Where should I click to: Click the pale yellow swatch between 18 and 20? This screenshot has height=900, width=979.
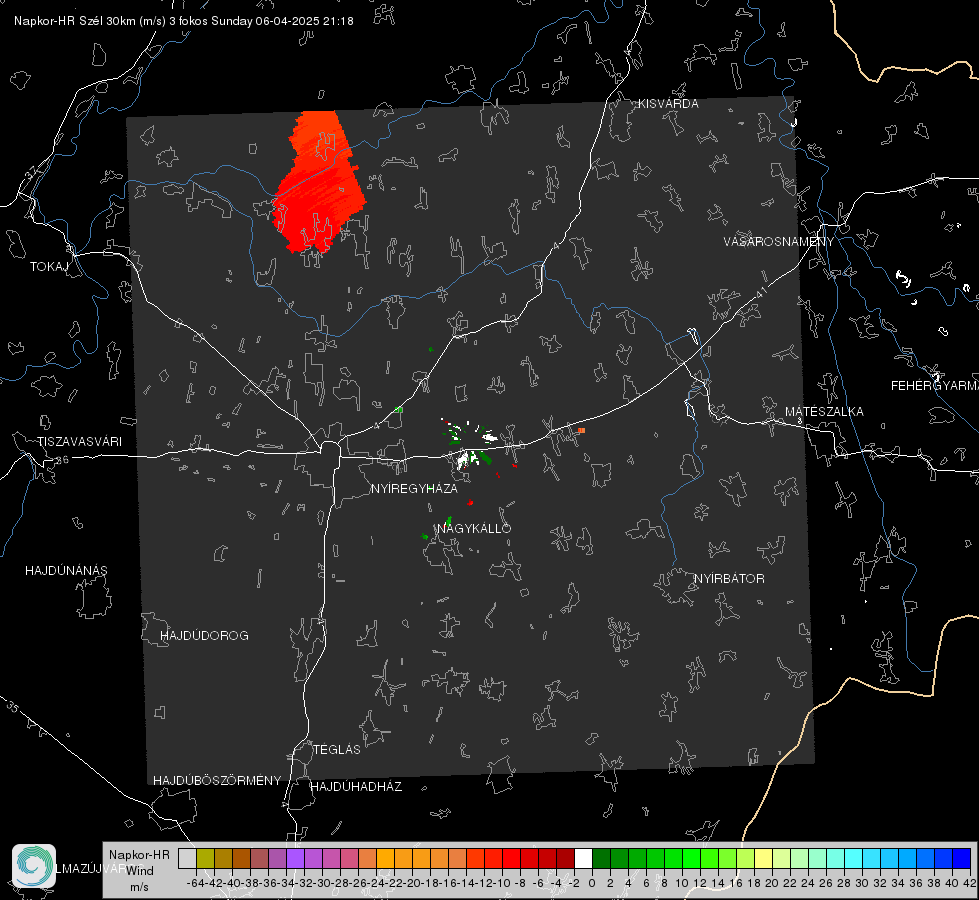coord(764,858)
